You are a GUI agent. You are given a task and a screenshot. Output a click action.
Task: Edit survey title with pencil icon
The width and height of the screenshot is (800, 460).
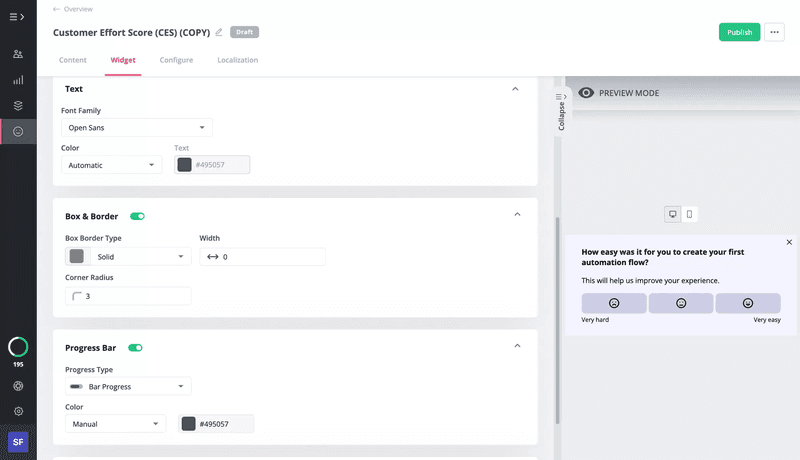(219, 32)
